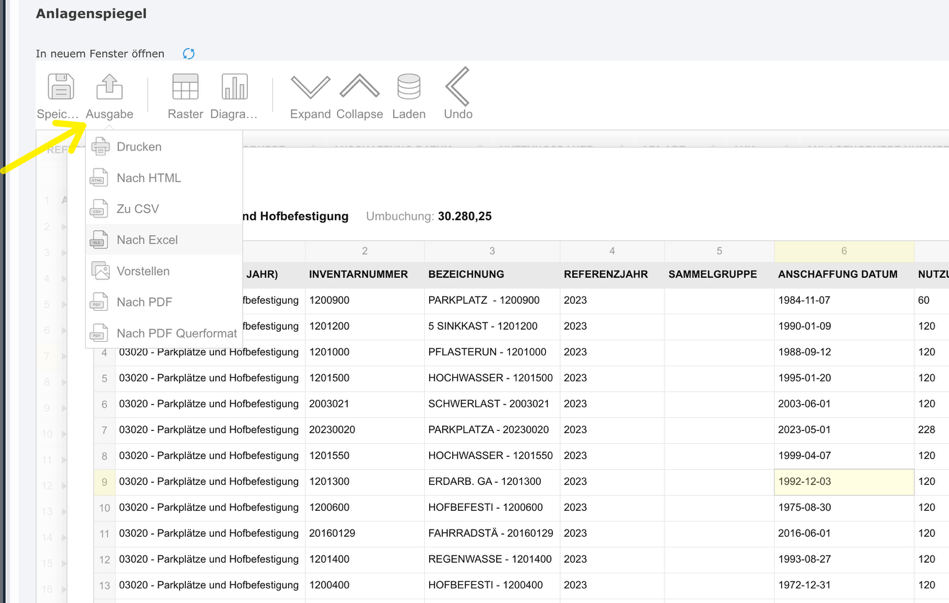
Task: Export the table Zu CSV
Action: [x=138, y=209]
